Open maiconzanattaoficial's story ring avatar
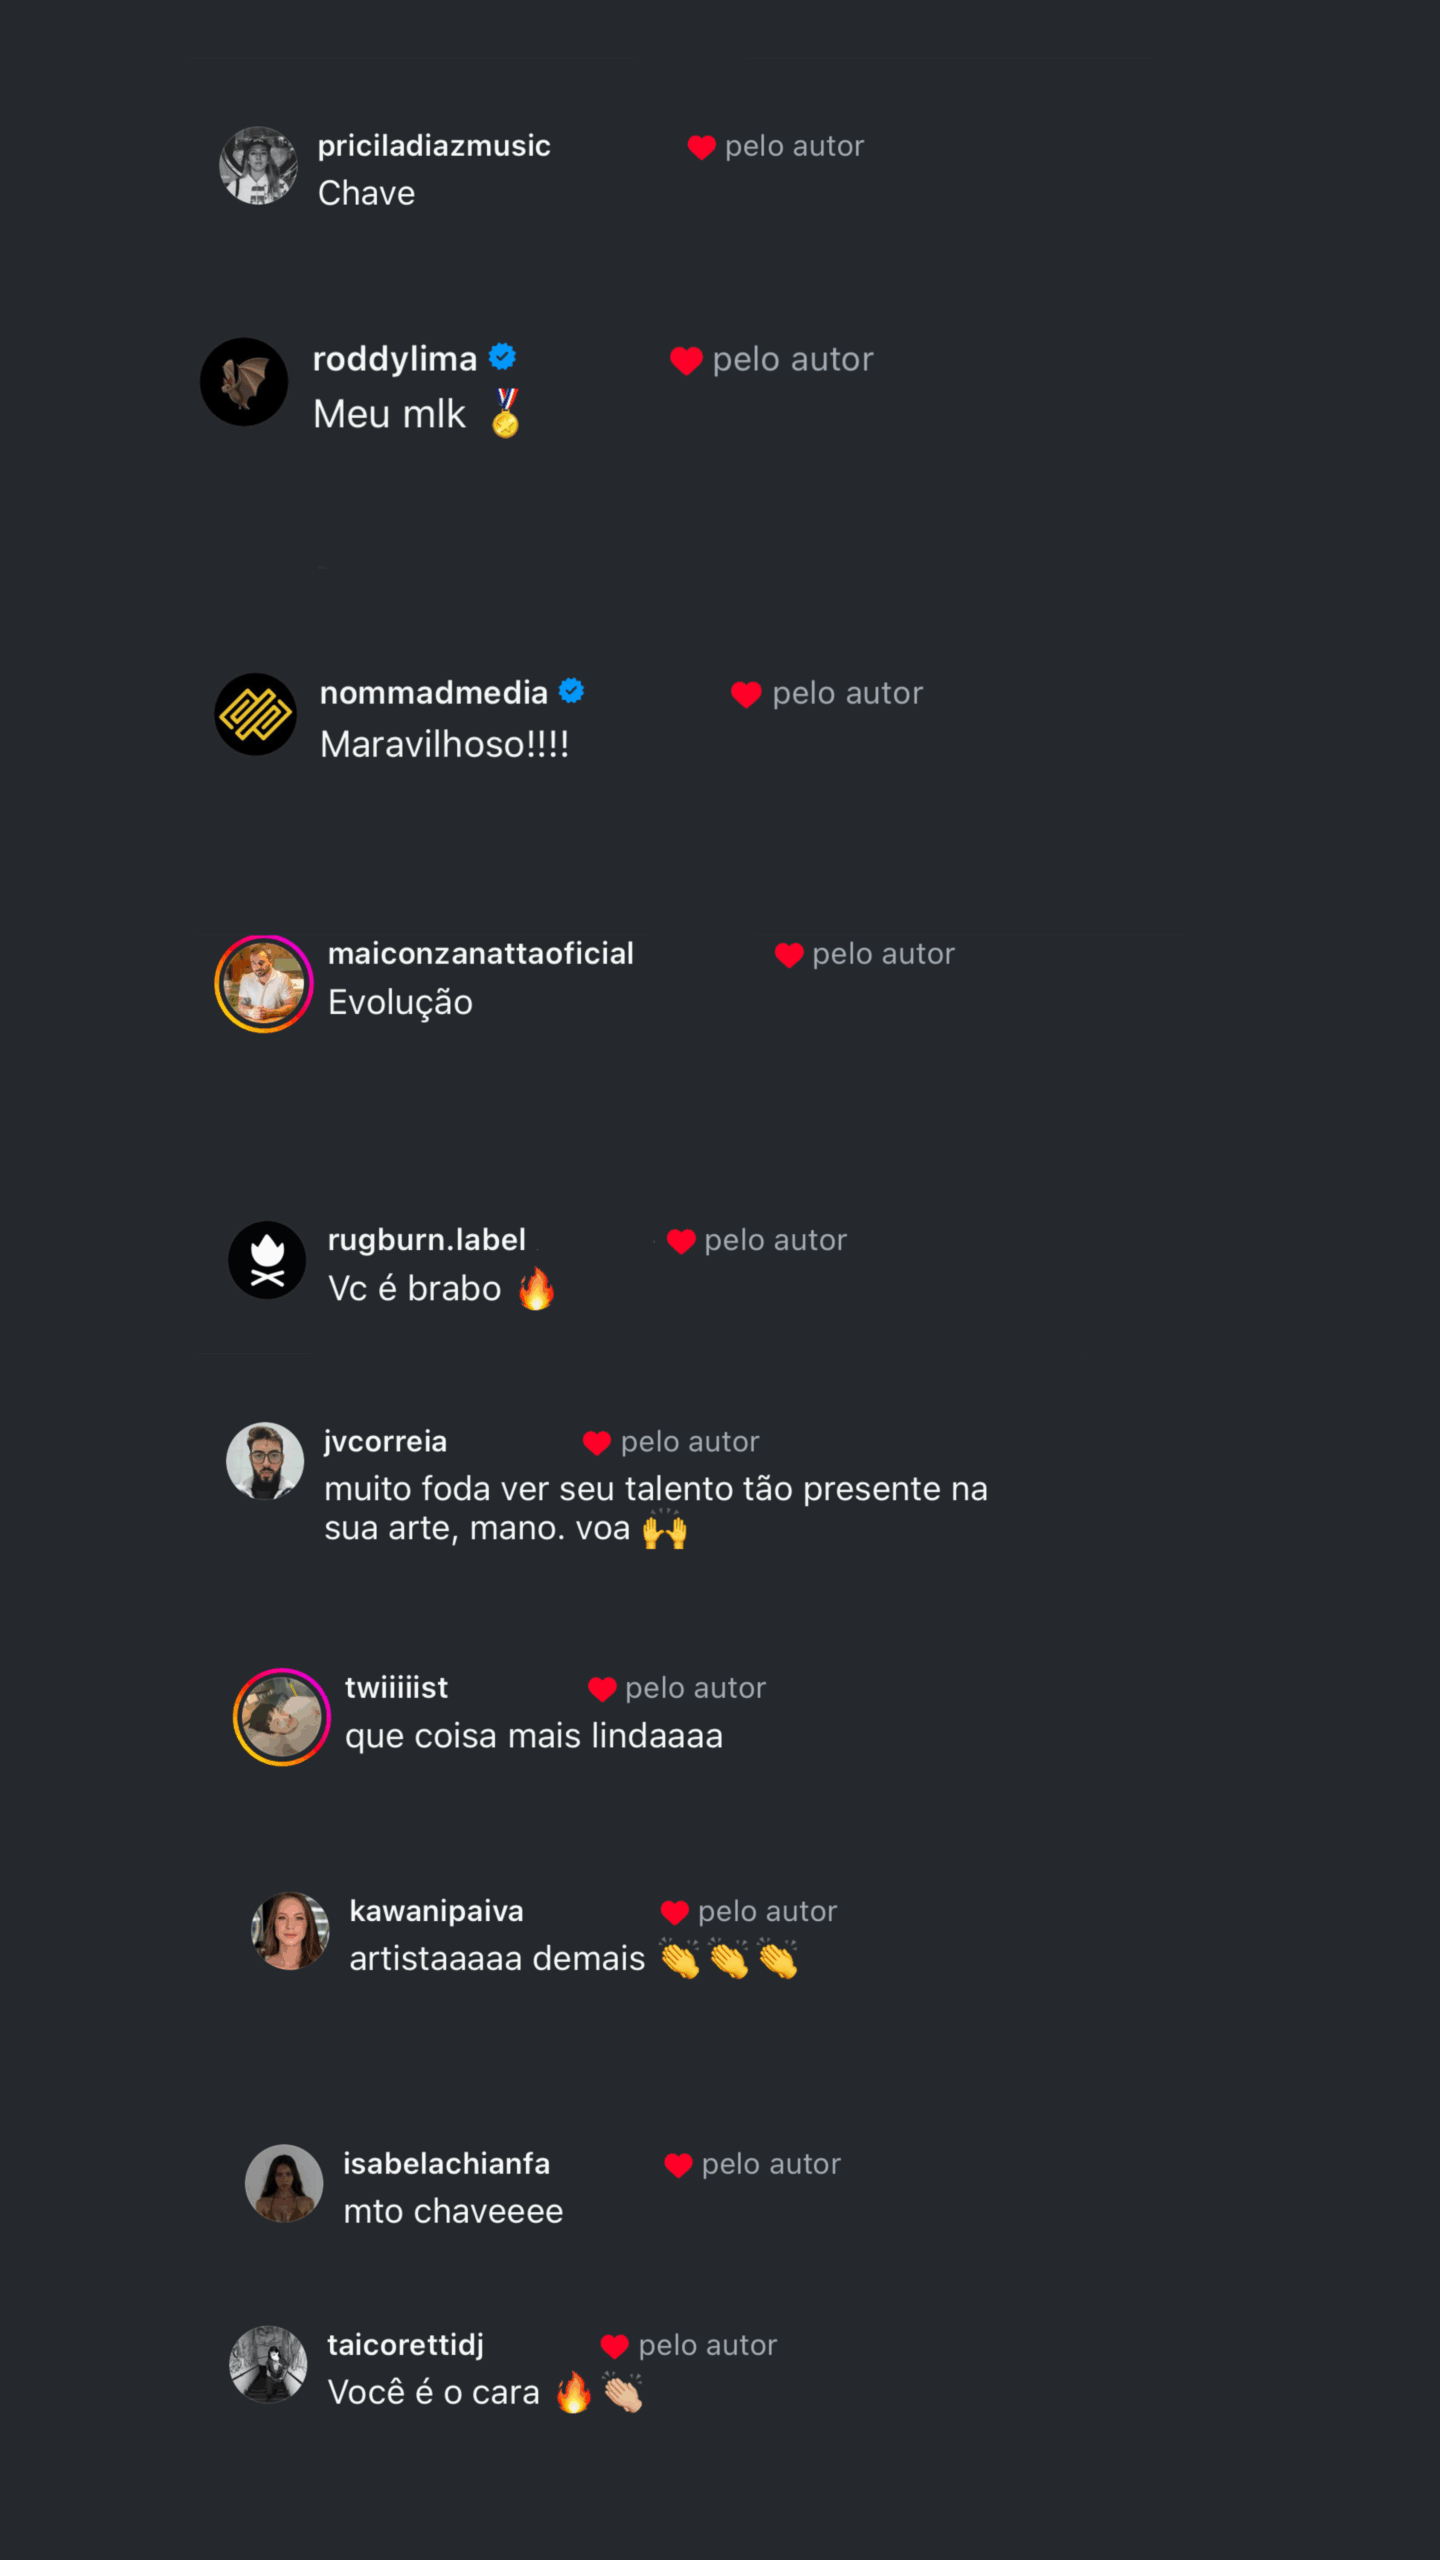The height and width of the screenshot is (2560, 1440). tap(264, 984)
